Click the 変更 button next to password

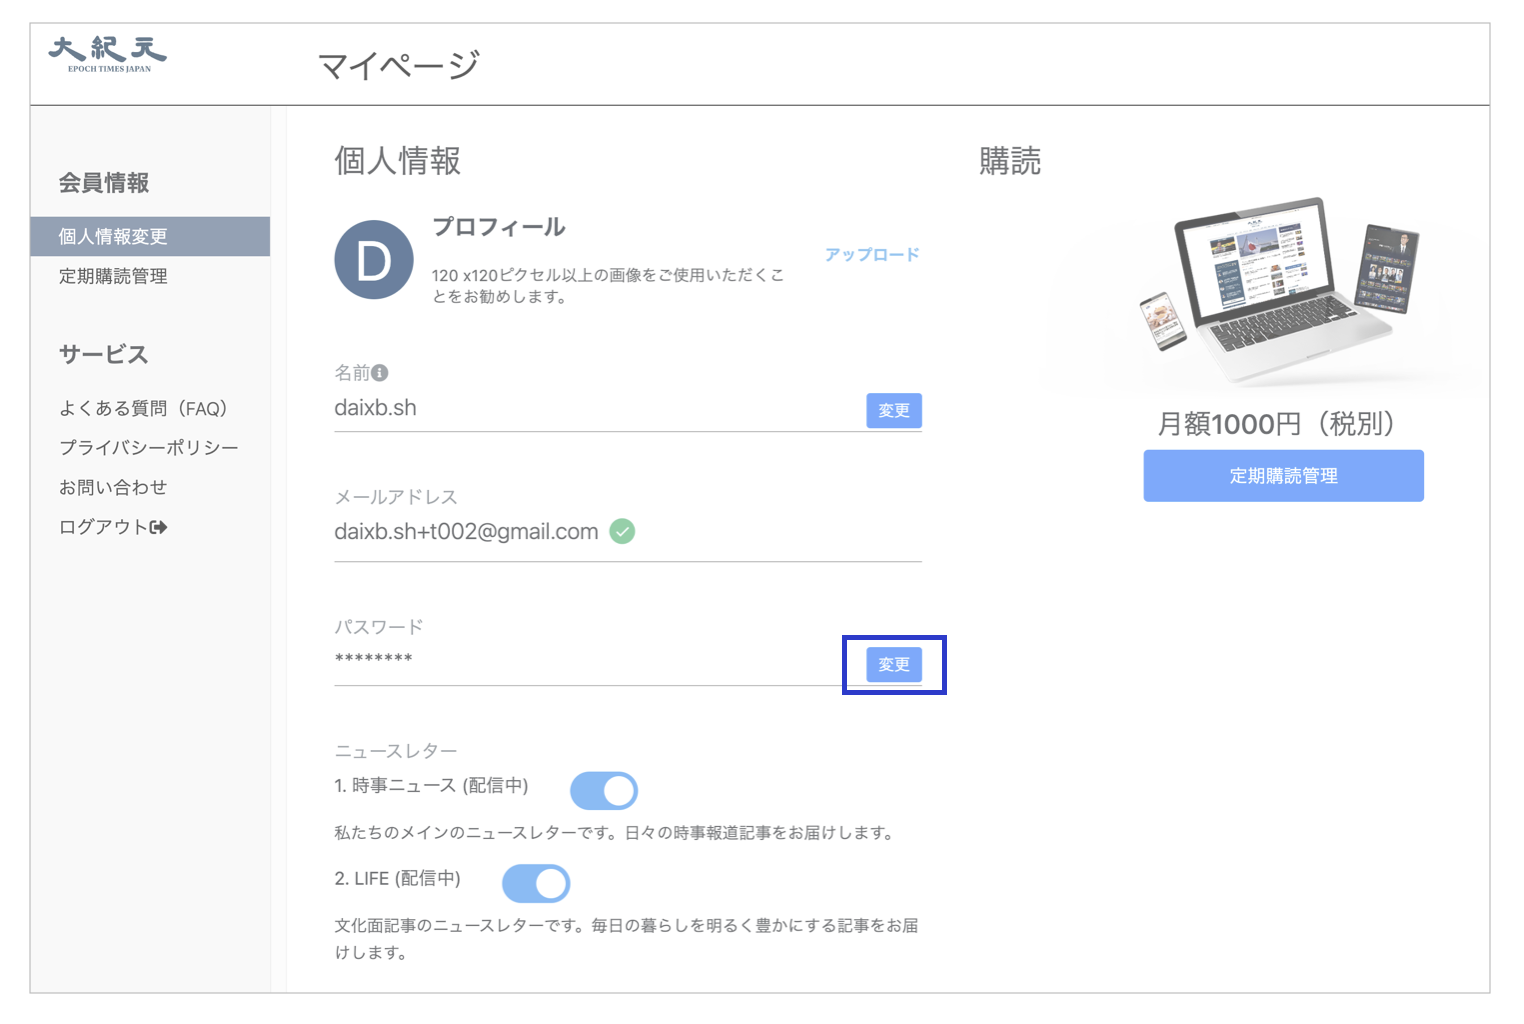tap(894, 665)
